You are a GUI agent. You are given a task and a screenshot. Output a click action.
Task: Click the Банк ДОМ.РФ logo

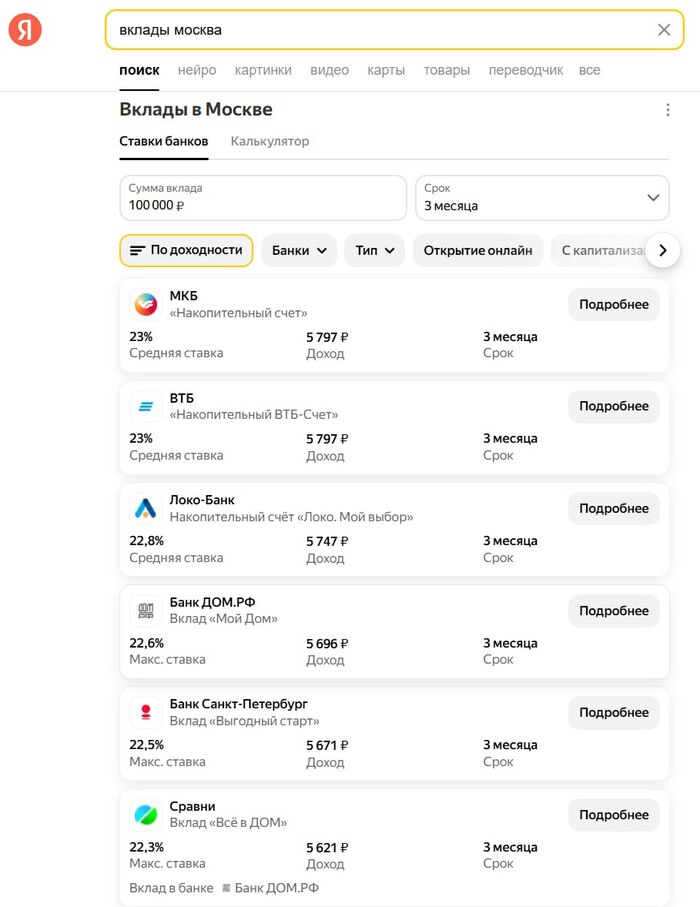click(145, 611)
